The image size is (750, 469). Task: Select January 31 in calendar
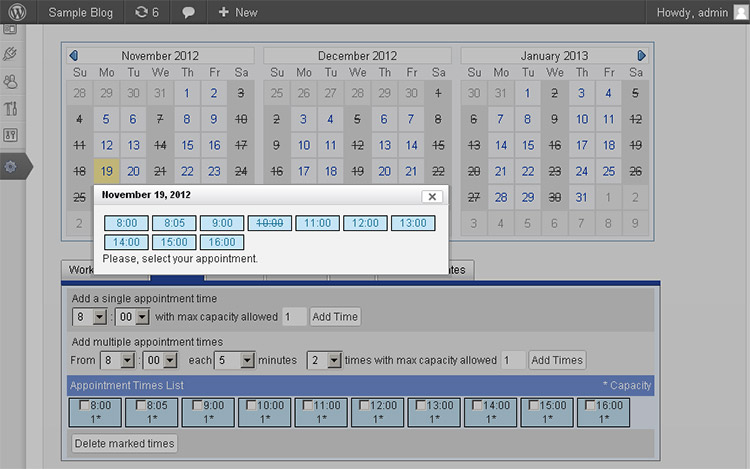coord(581,197)
